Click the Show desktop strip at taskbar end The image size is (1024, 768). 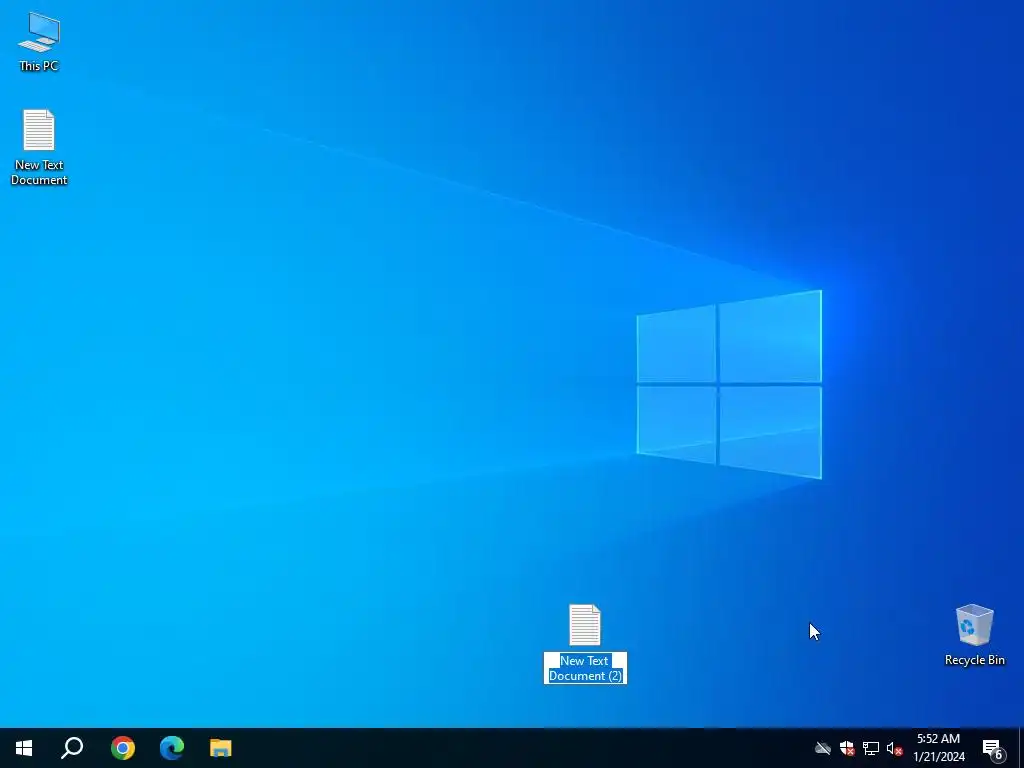pyautogui.click(x=1021, y=748)
